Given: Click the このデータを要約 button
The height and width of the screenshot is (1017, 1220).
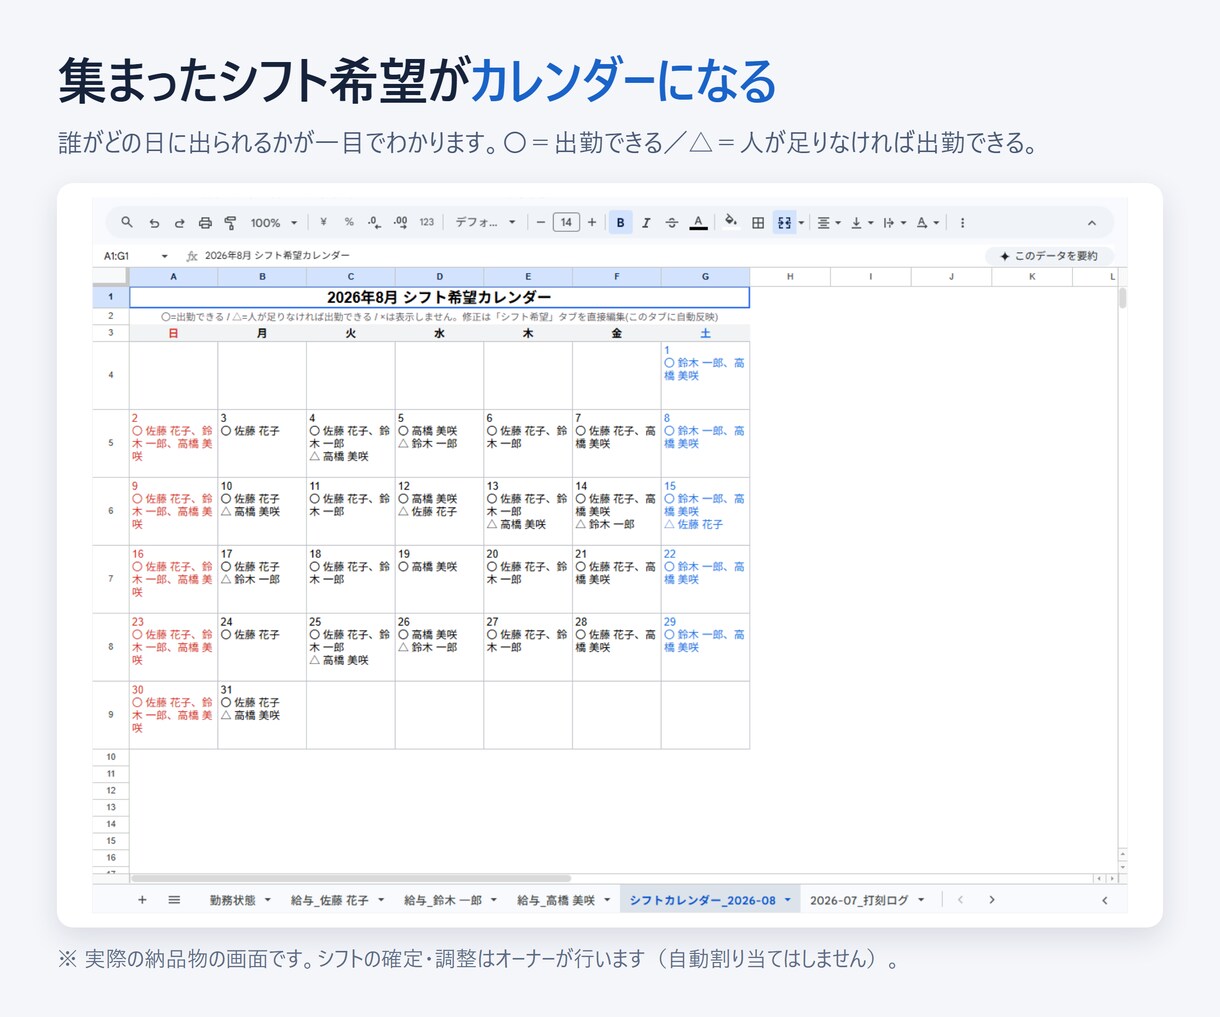Looking at the screenshot, I should (1048, 256).
